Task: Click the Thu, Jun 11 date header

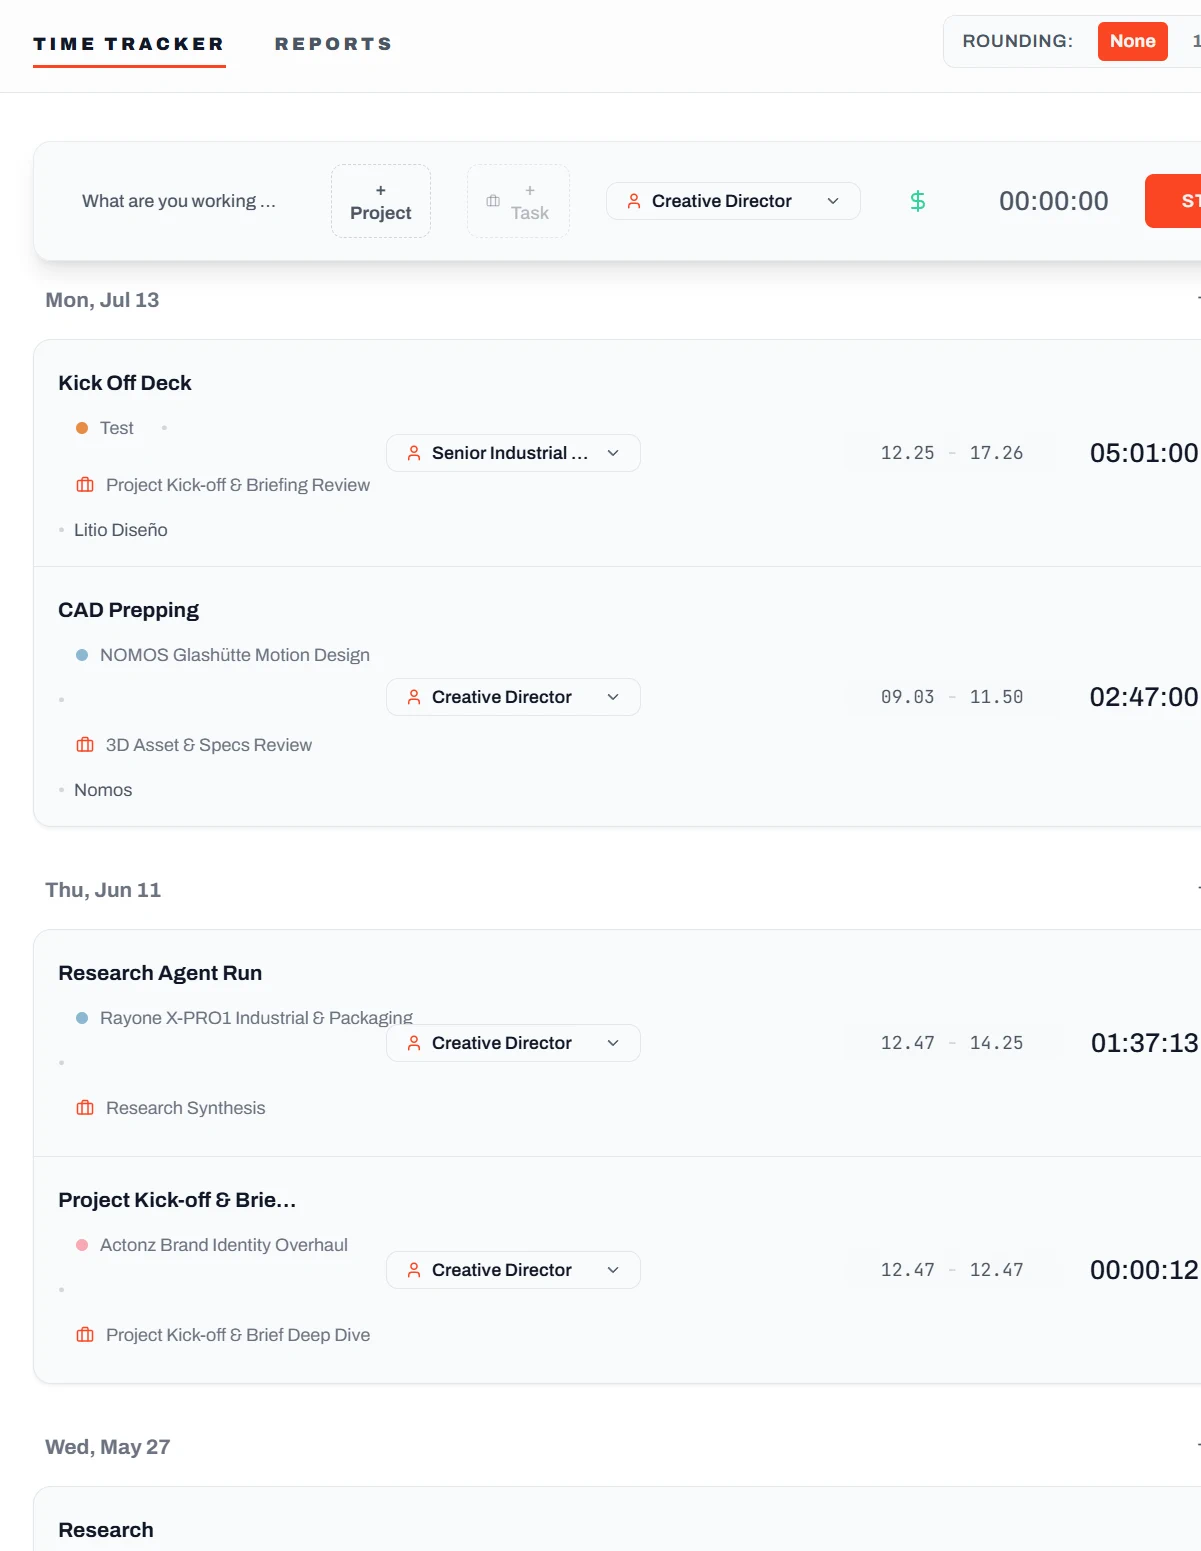Action: (103, 890)
